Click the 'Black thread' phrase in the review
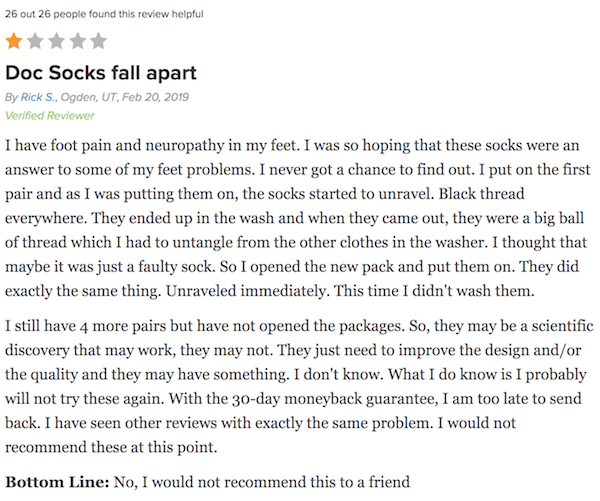The height and width of the screenshot is (501, 600). click(x=481, y=194)
